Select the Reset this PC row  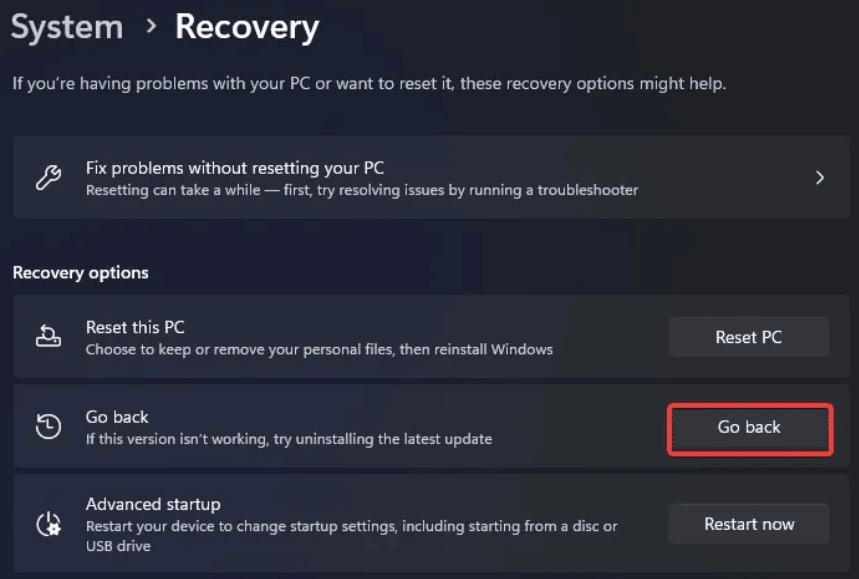(x=350, y=336)
